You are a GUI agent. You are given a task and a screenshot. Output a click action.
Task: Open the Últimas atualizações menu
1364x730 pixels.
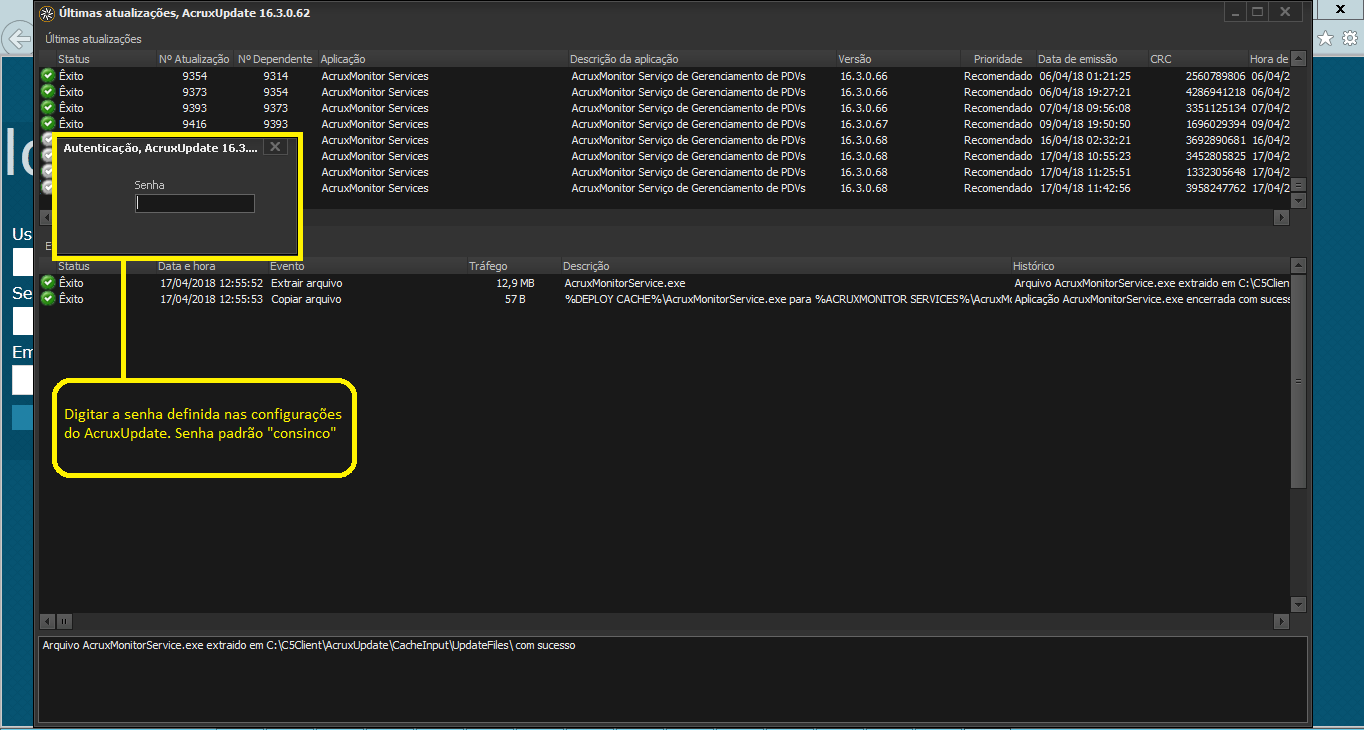[93, 39]
